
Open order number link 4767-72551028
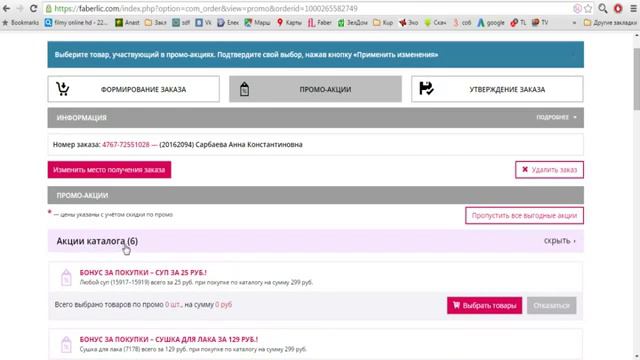[126, 144]
